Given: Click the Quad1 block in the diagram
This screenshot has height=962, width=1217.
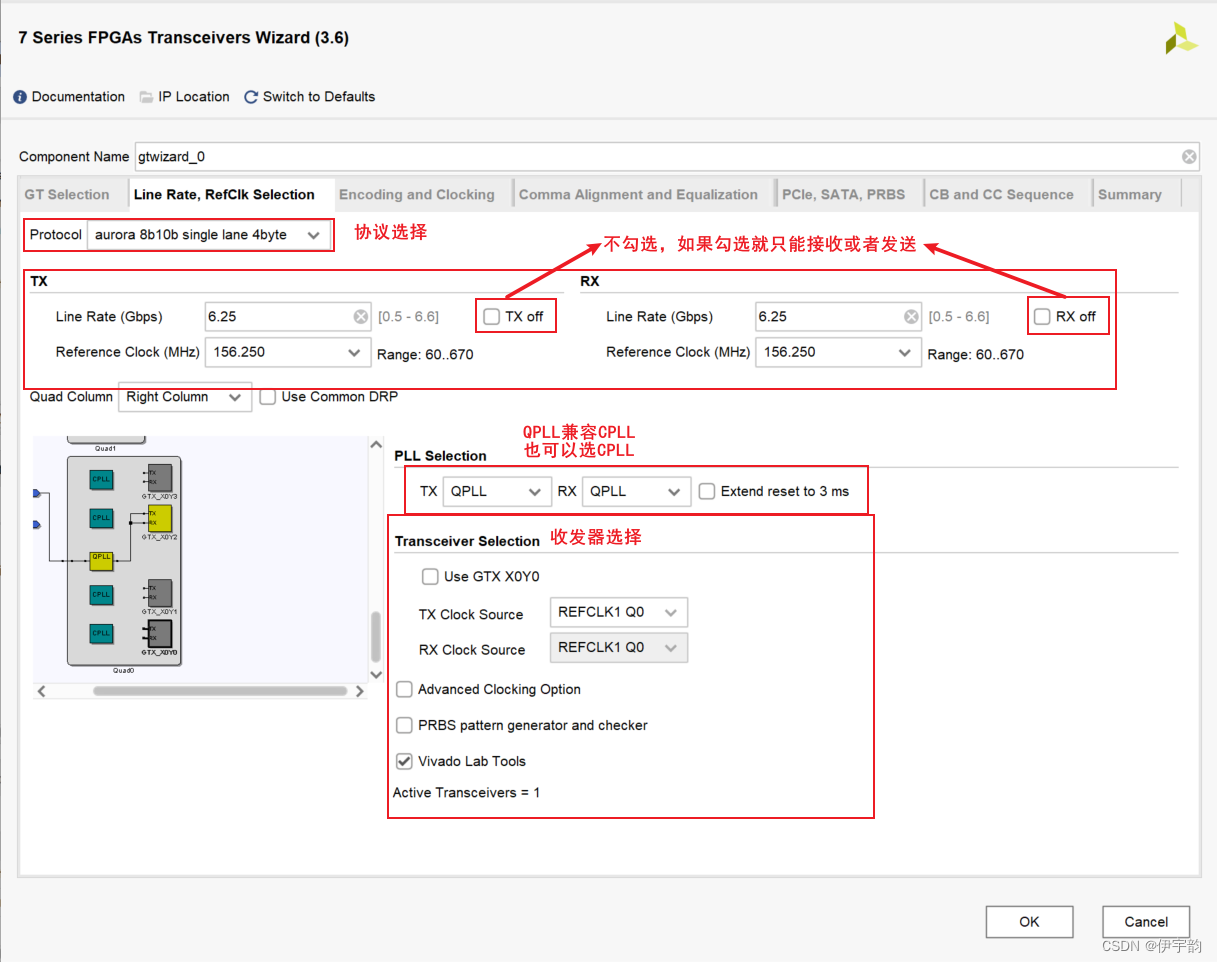Looking at the screenshot, I should (x=106, y=441).
